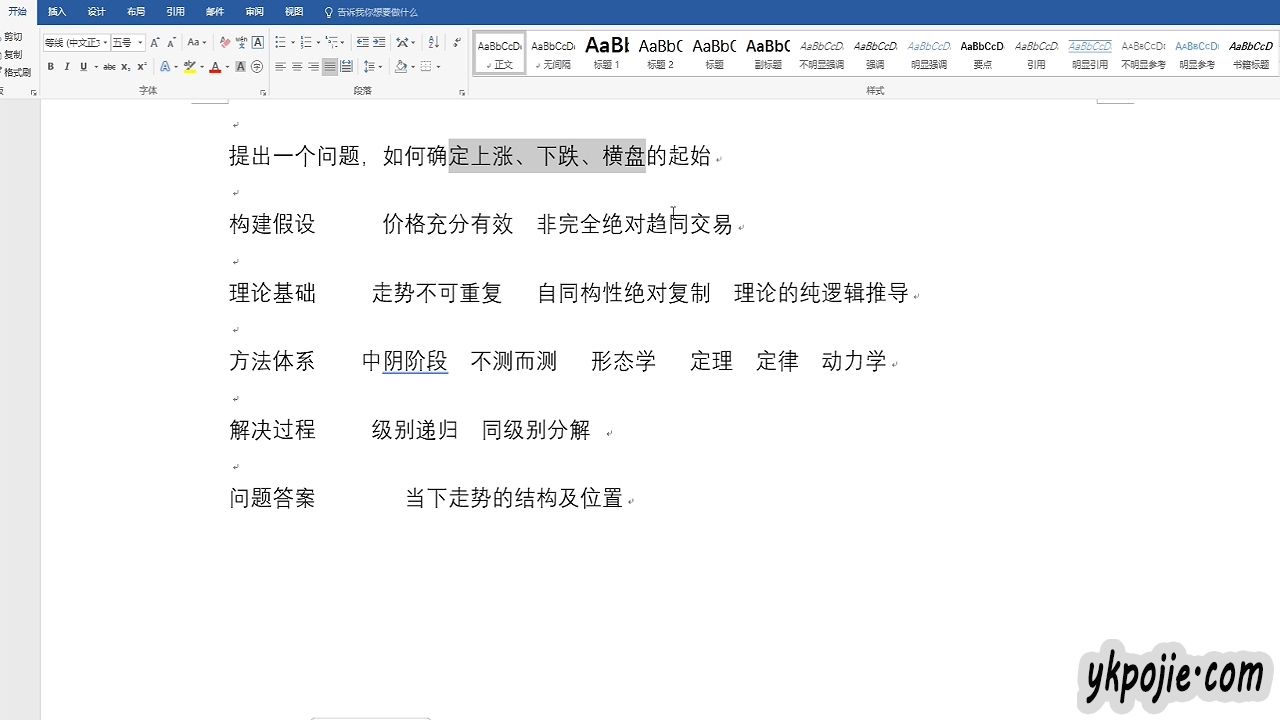Switch to the 插入 ribbon tab
This screenshot has height=720, width=1280.
tap(57, 12)
